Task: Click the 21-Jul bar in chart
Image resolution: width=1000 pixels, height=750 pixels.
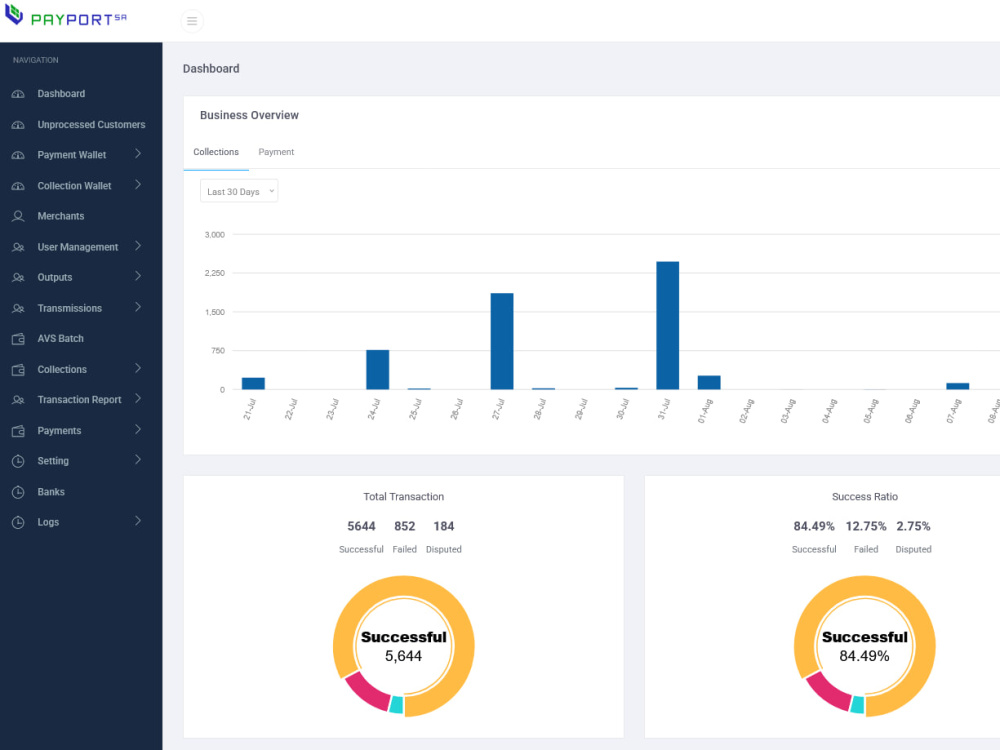Action: pos(253,383)
